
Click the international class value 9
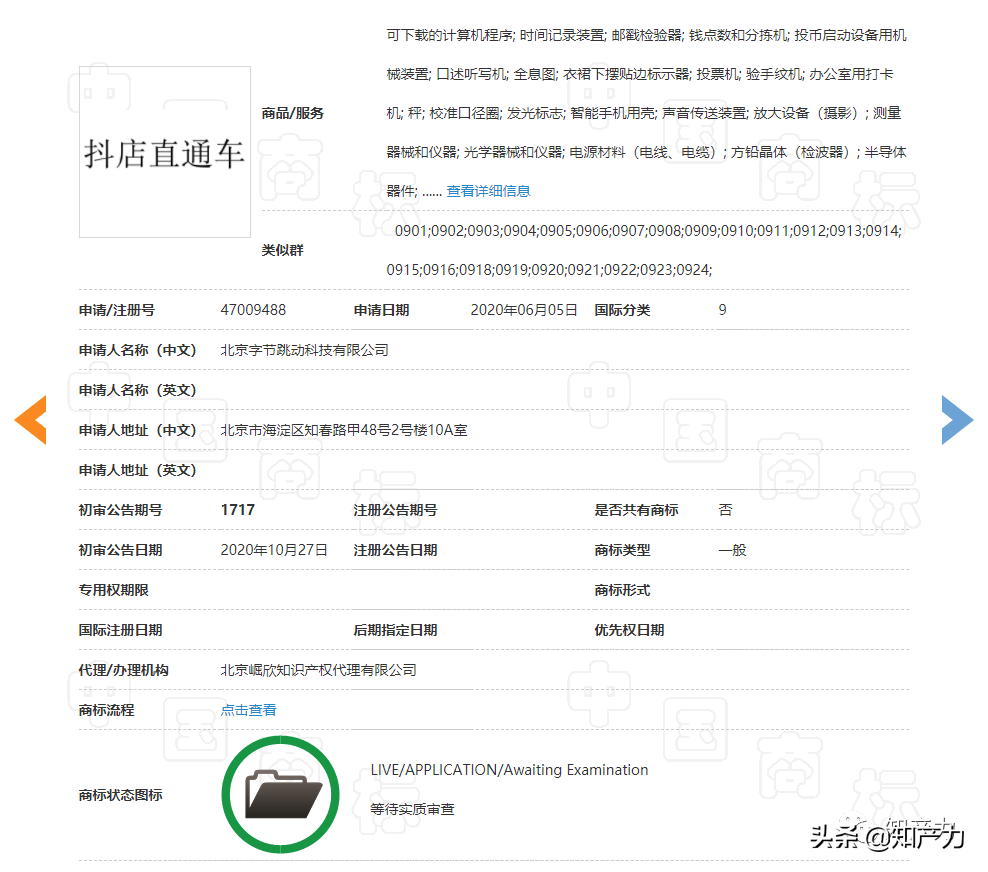click(x=722, y=310)
